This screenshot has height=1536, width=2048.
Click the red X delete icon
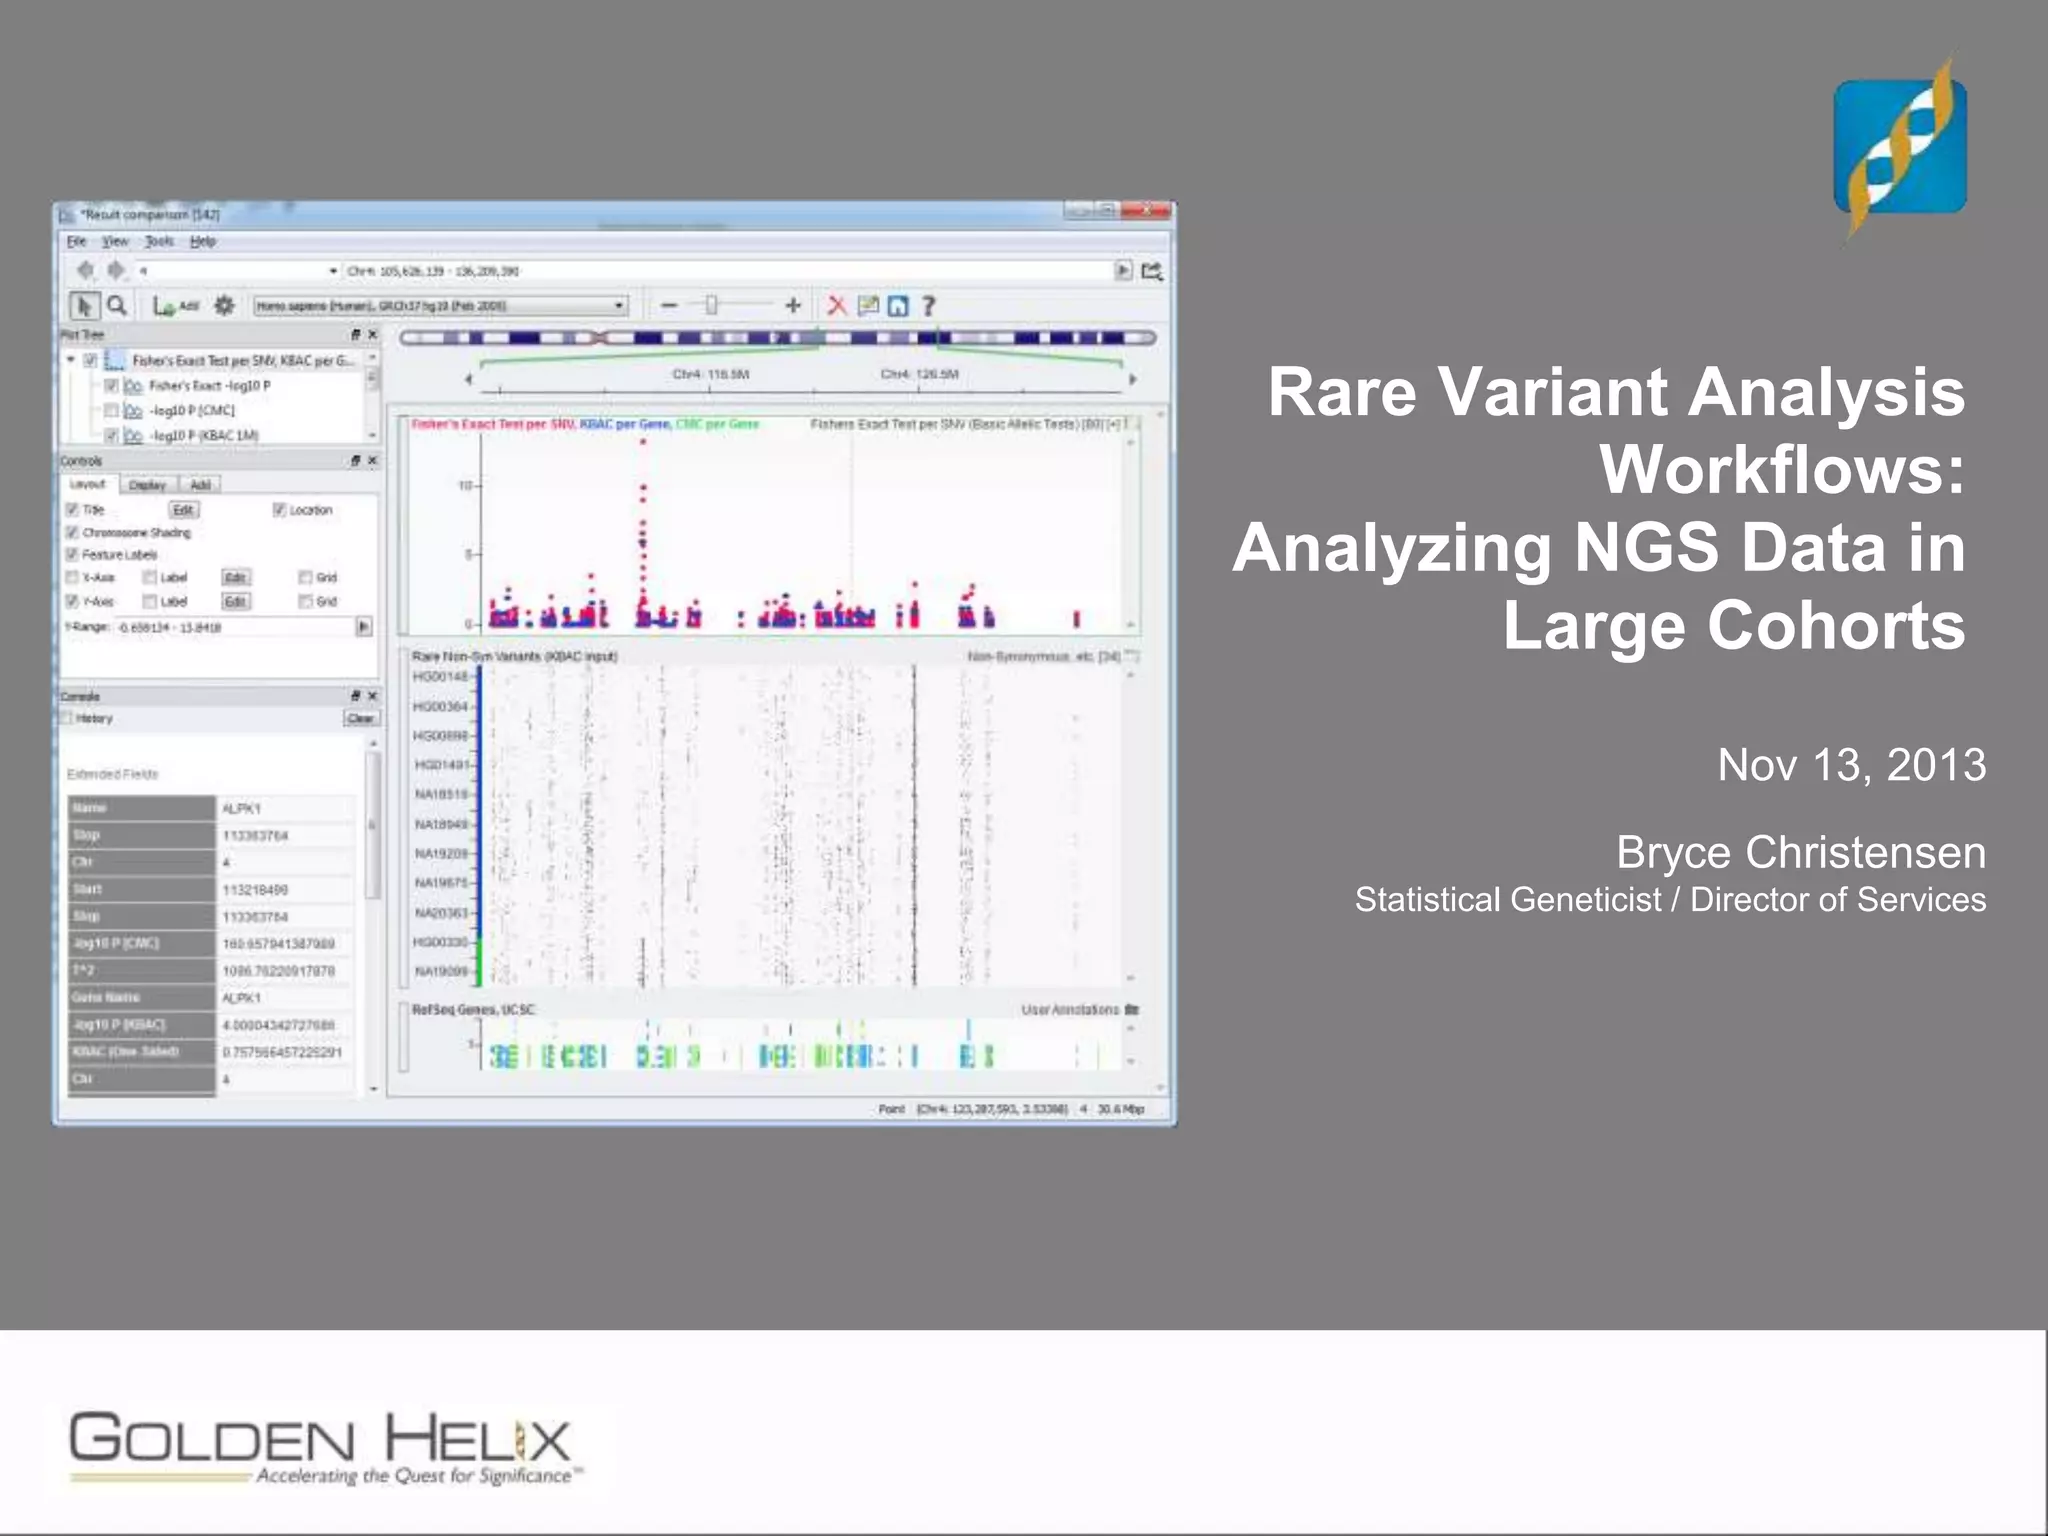click(x=837, y=306)
